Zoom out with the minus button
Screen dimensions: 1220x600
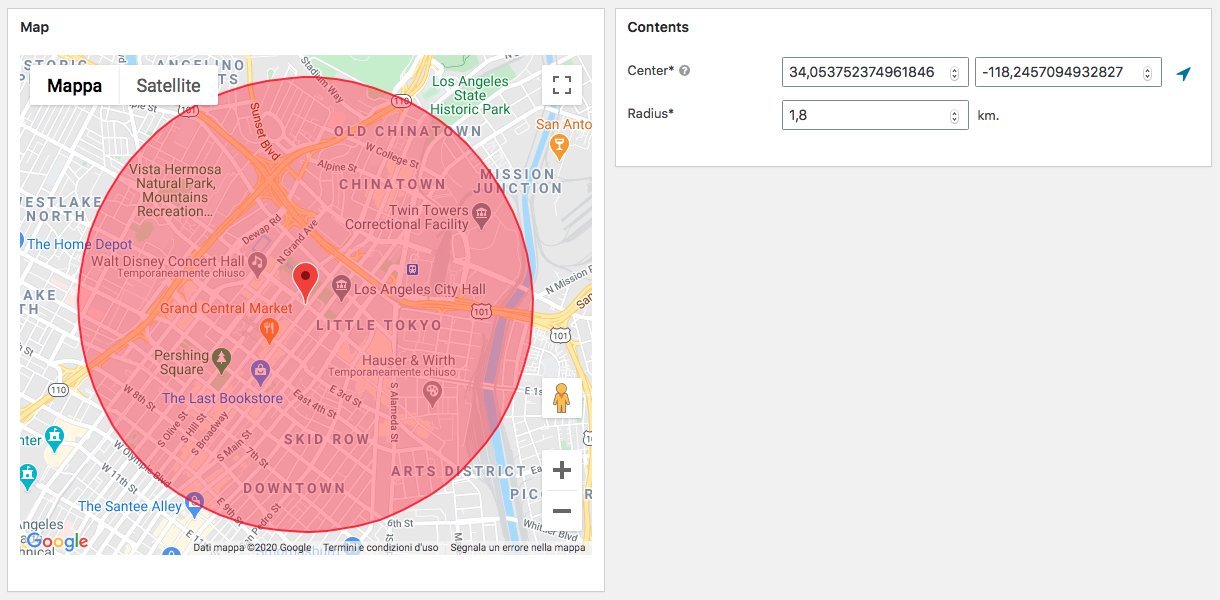[562, 511]
